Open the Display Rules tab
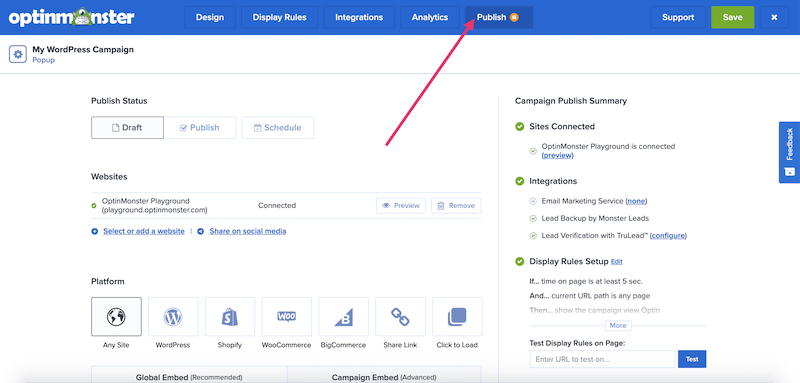Screen dimensions: 800x383 (280, 17)
